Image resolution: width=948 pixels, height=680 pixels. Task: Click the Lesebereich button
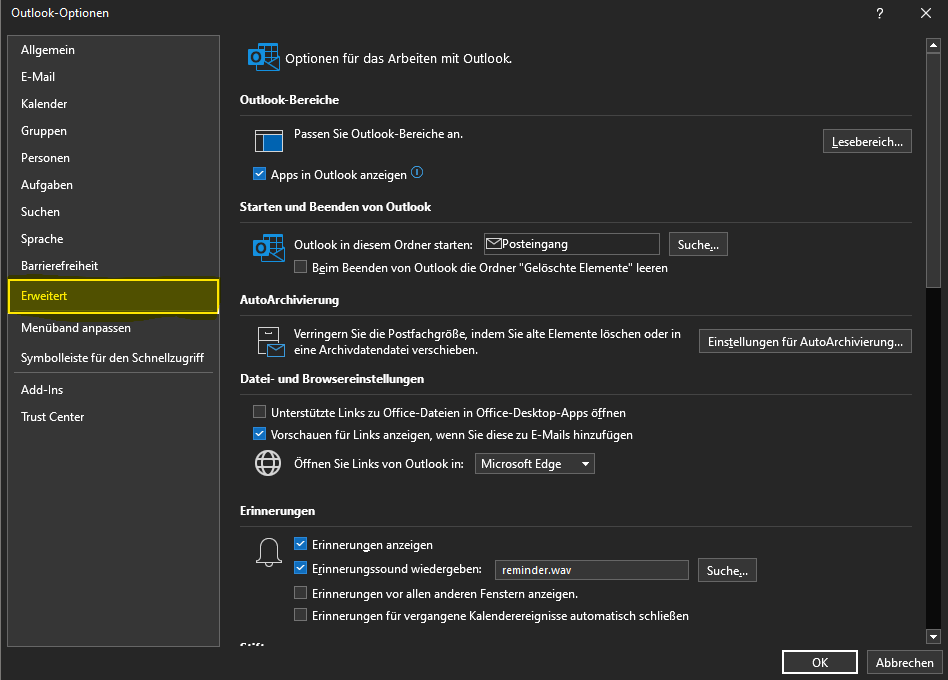(x=867, y=141)
